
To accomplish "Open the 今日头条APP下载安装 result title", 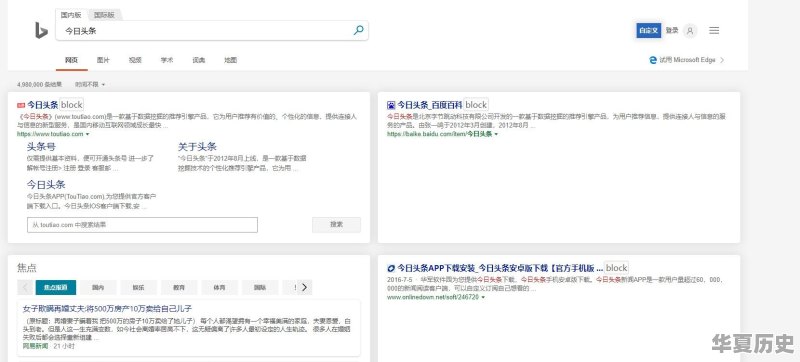I will tap(500, 268).
